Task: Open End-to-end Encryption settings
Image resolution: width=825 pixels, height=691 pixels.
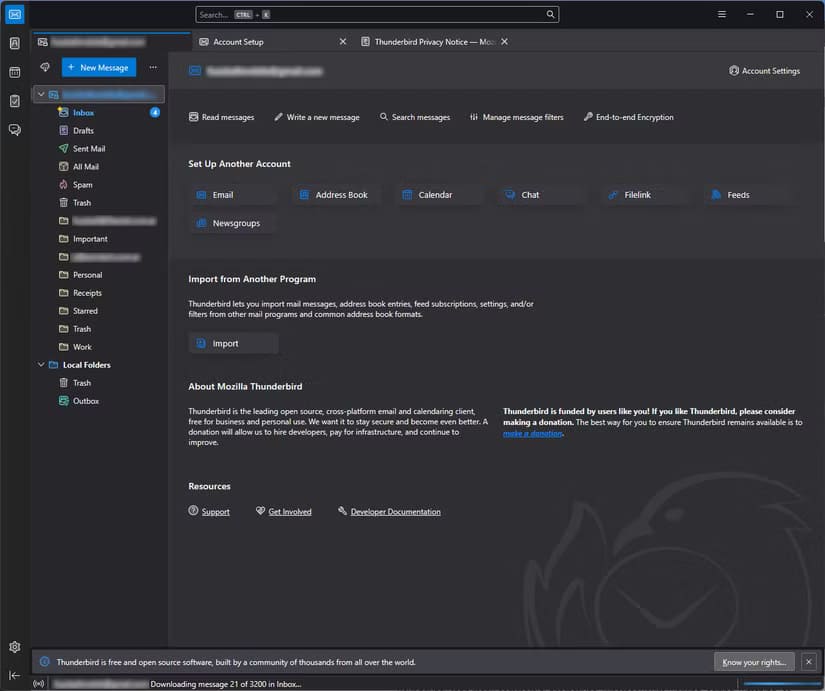Action: coord(629,117)
